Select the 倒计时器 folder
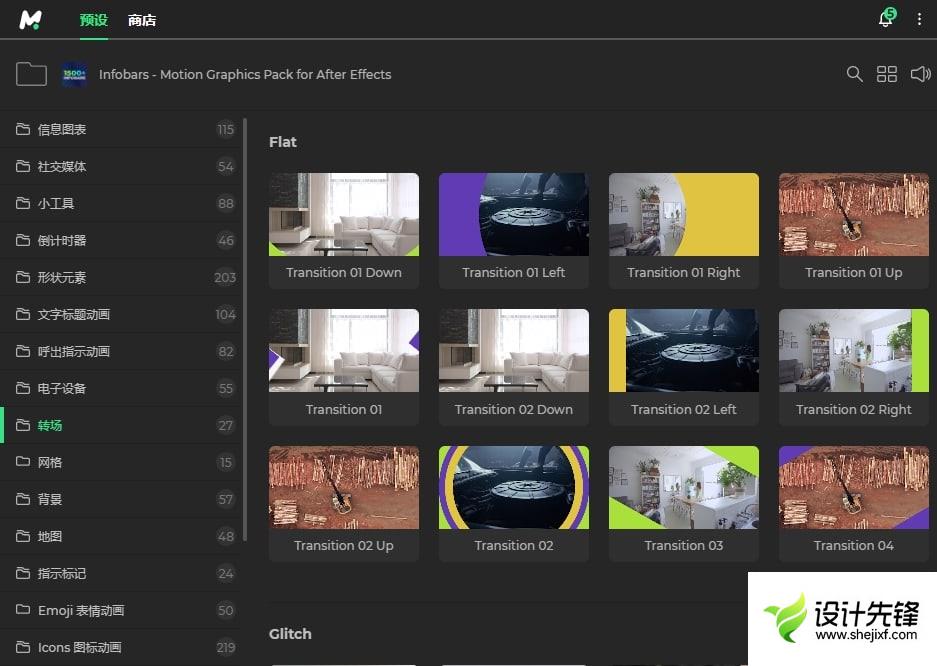The width and height of the screenshot is (937, 666). (x=62, y=240)
